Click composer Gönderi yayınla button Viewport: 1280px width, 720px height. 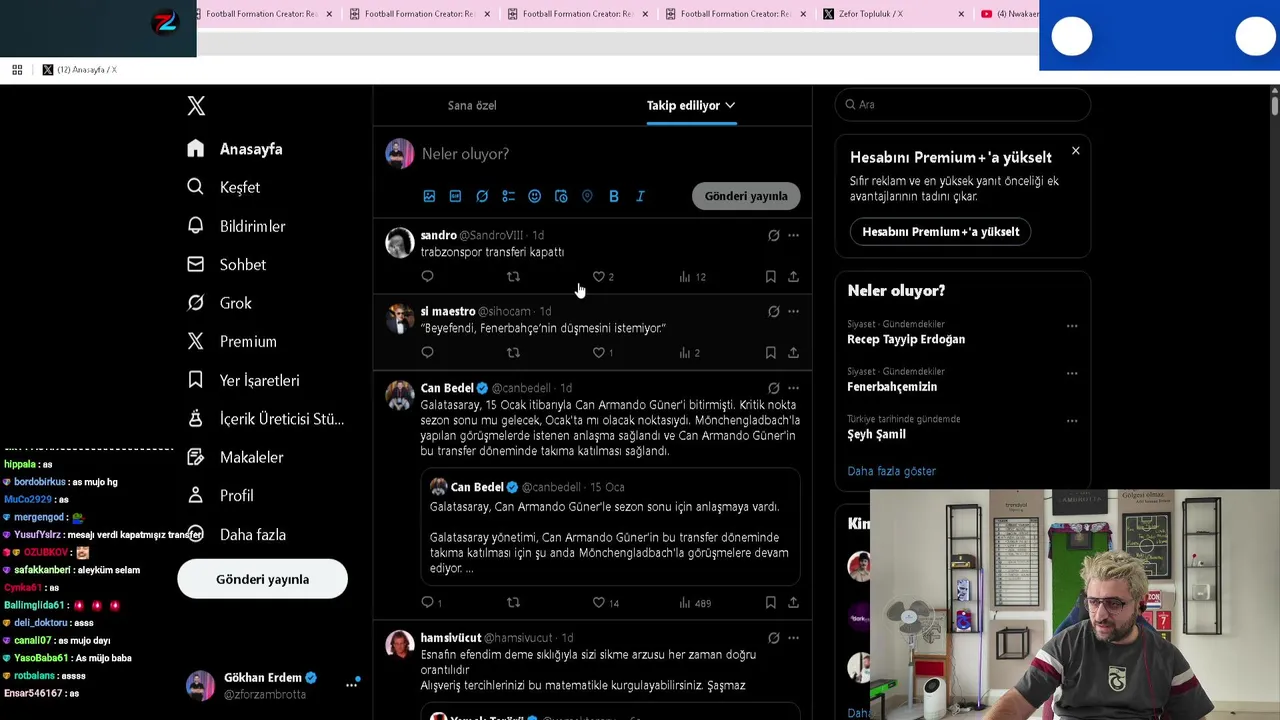coord(746,196)
